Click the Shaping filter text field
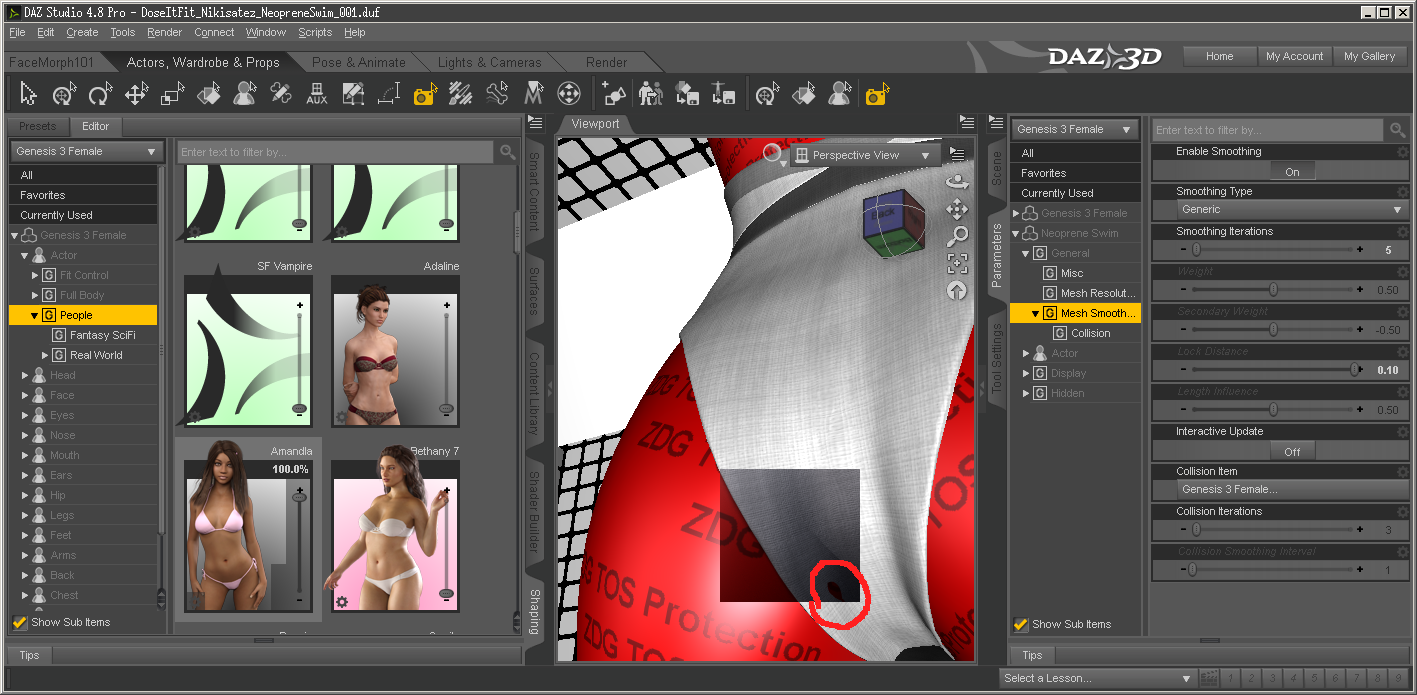Viewport: 1417px width, 695px height. click(335, 152)
